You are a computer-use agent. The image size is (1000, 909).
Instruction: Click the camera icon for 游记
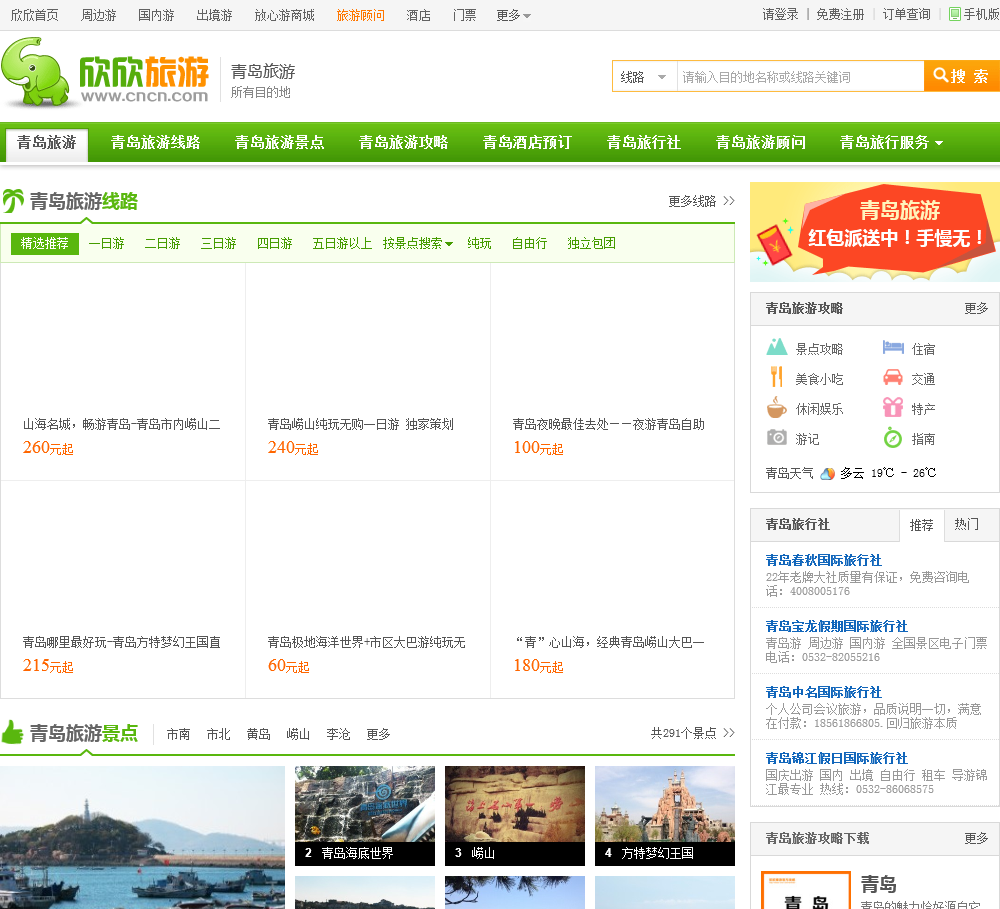coord(777,438)
